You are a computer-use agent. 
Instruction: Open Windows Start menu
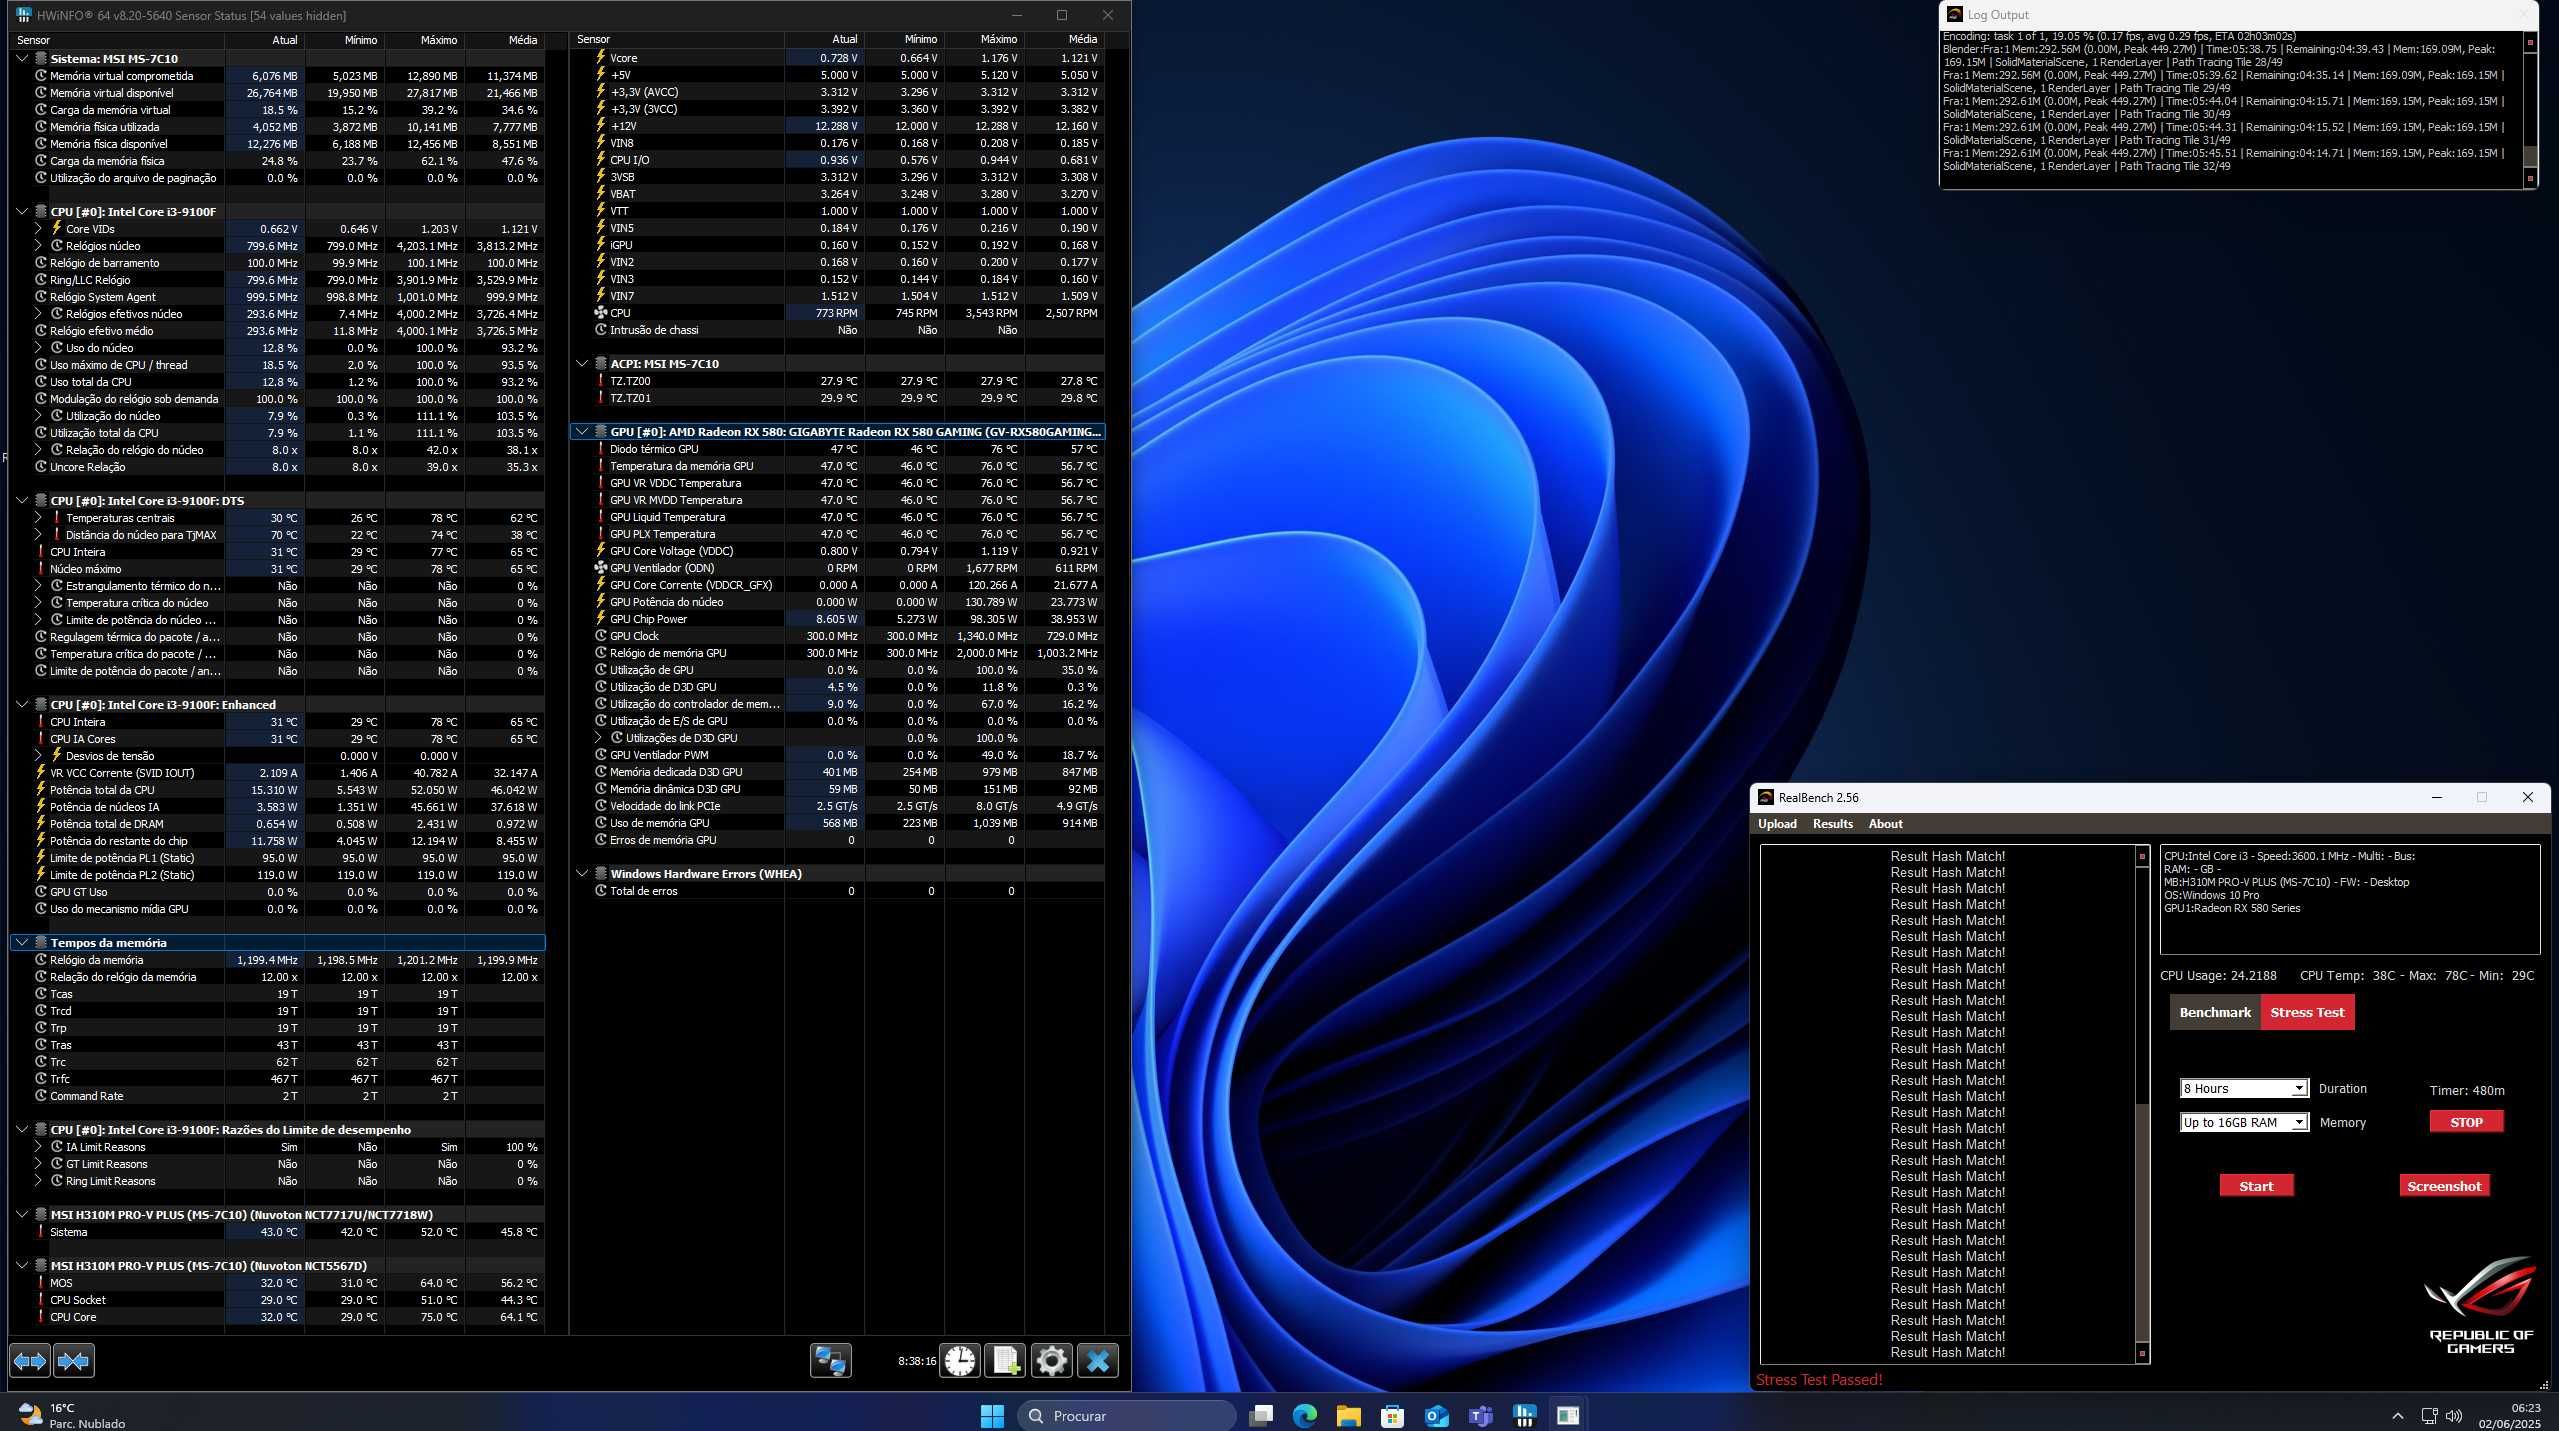pyautogui.click(x=992, y=1415)
